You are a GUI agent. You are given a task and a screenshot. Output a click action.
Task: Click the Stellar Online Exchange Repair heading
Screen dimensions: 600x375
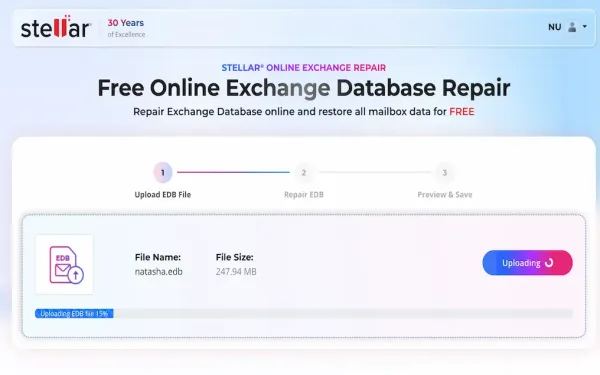point(304,68)
